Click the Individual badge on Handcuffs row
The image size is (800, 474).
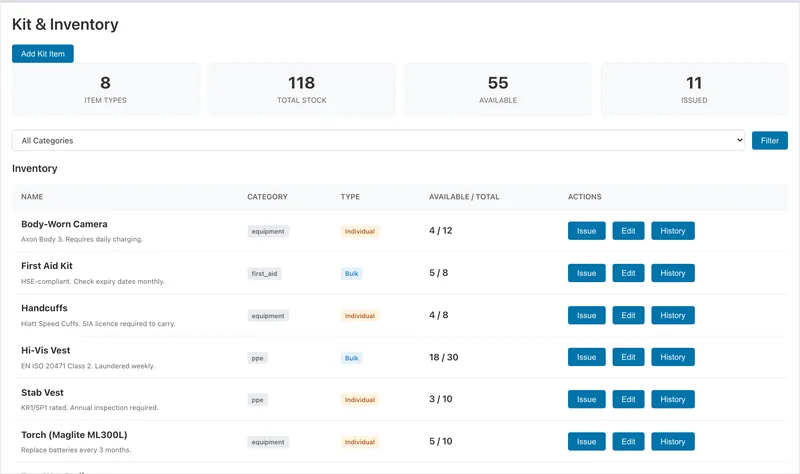(x=360, y=316)
